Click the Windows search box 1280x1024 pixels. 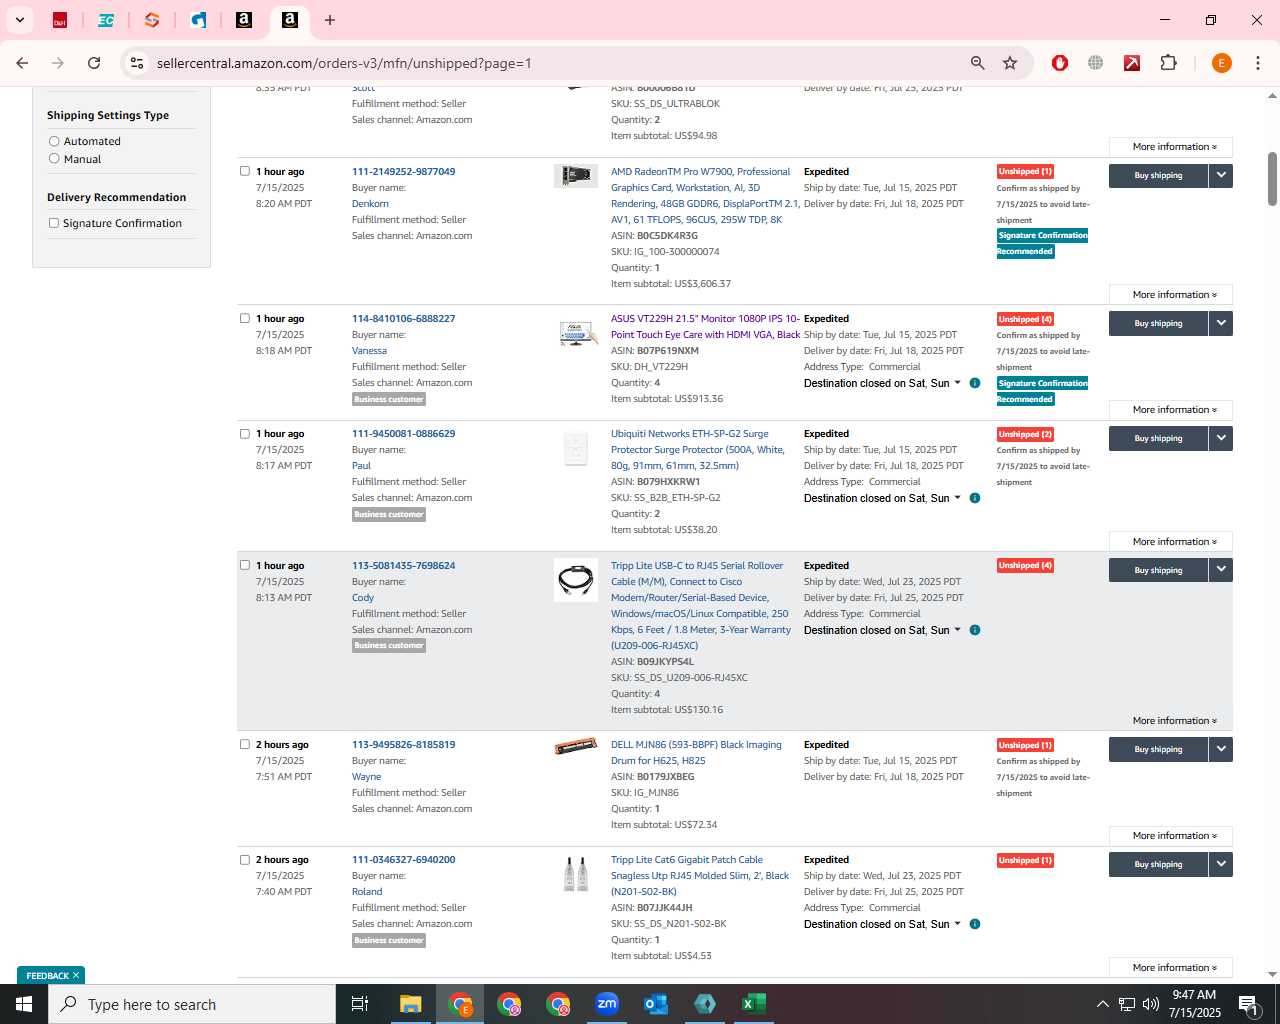(x=192, y=1004)
